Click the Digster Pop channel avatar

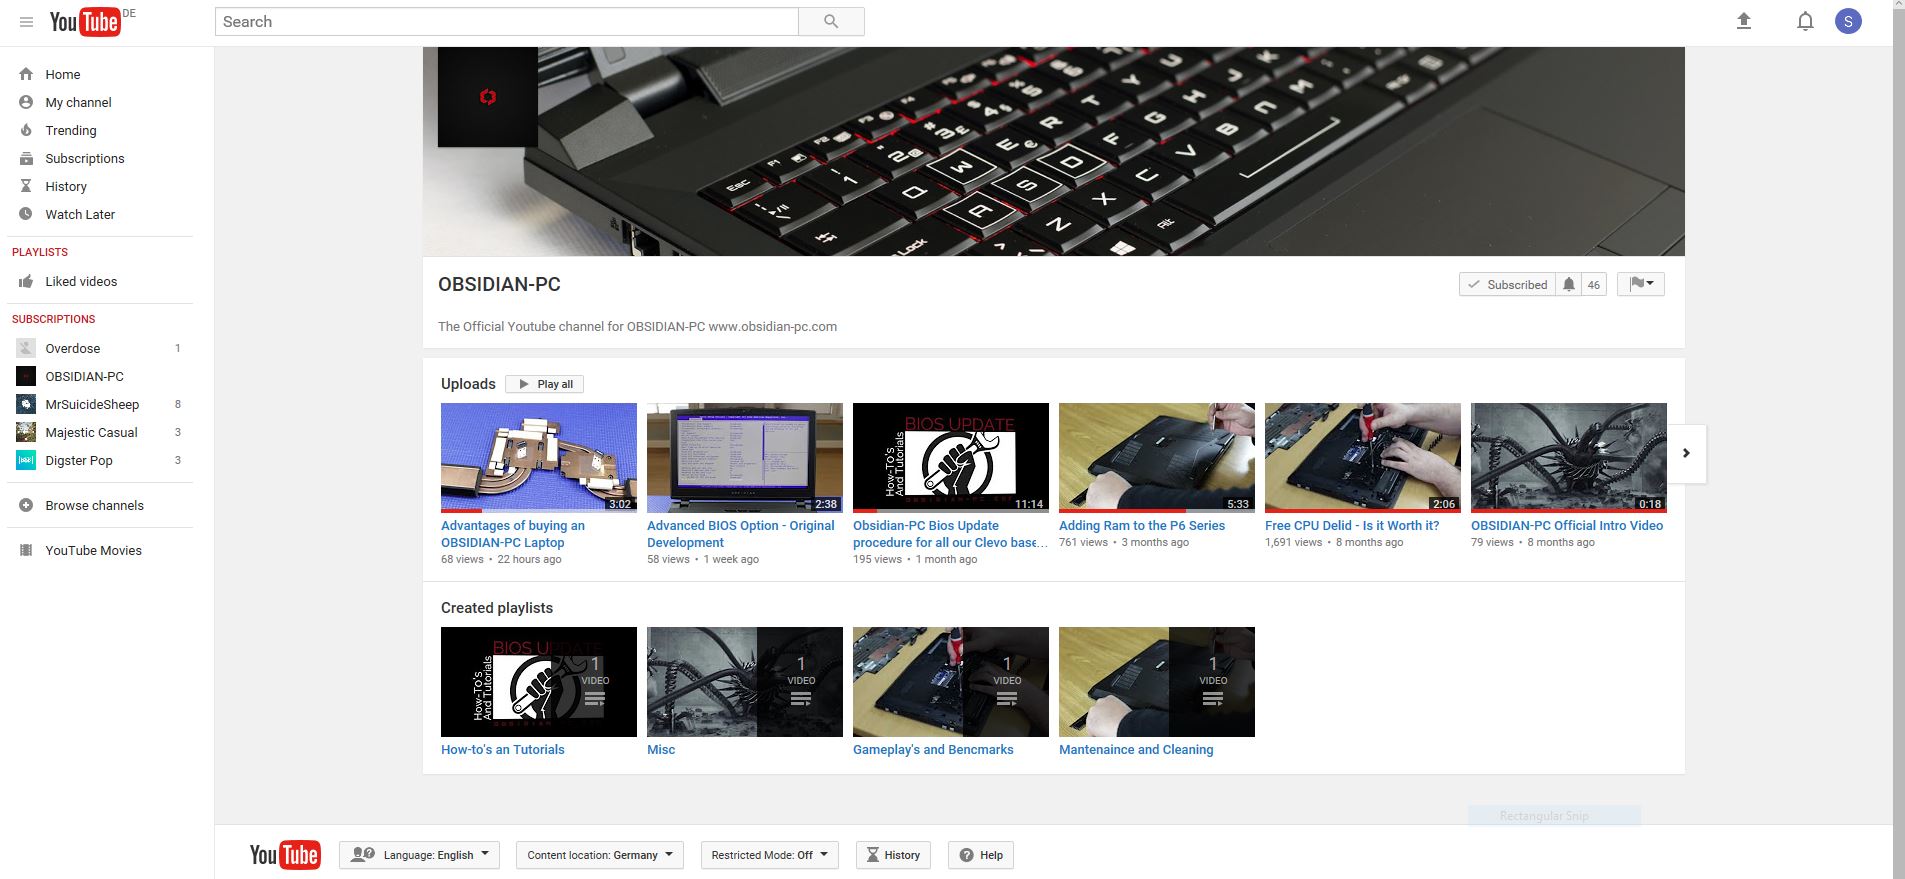click(26, 460)
